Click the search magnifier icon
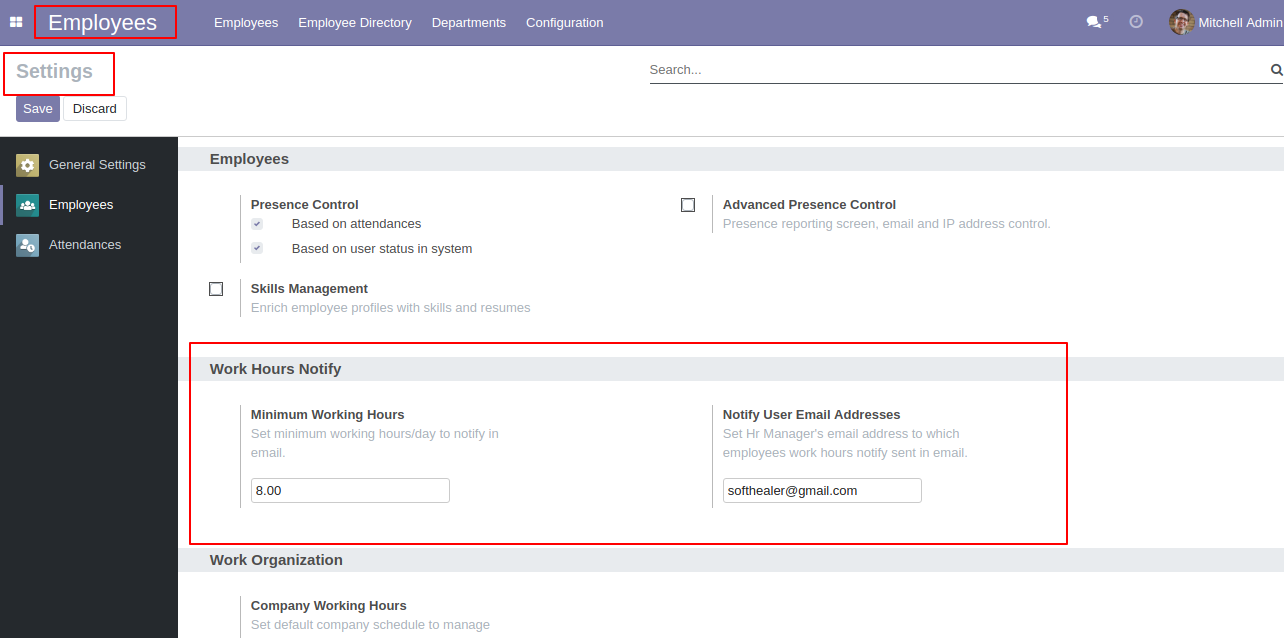Image resolution: width=1284 pixels, height=638 pixels. pos(1276,70)
